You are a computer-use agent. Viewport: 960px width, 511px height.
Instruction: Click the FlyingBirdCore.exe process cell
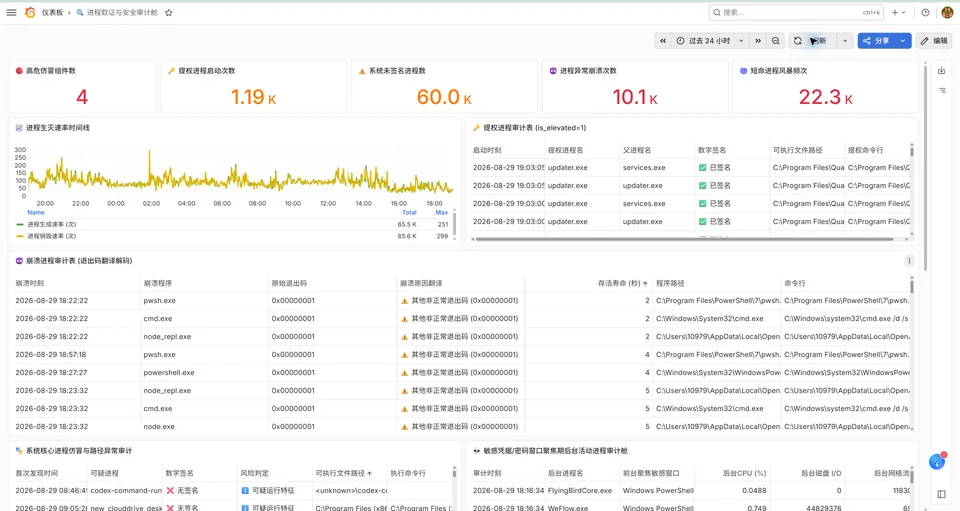click(580, 490)
